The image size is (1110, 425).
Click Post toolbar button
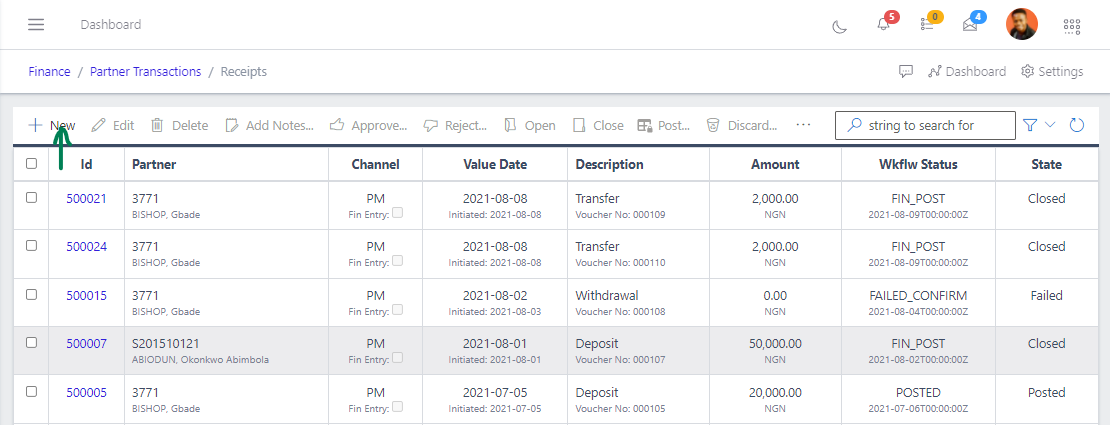pyautogui.click(x=664, y=125)
